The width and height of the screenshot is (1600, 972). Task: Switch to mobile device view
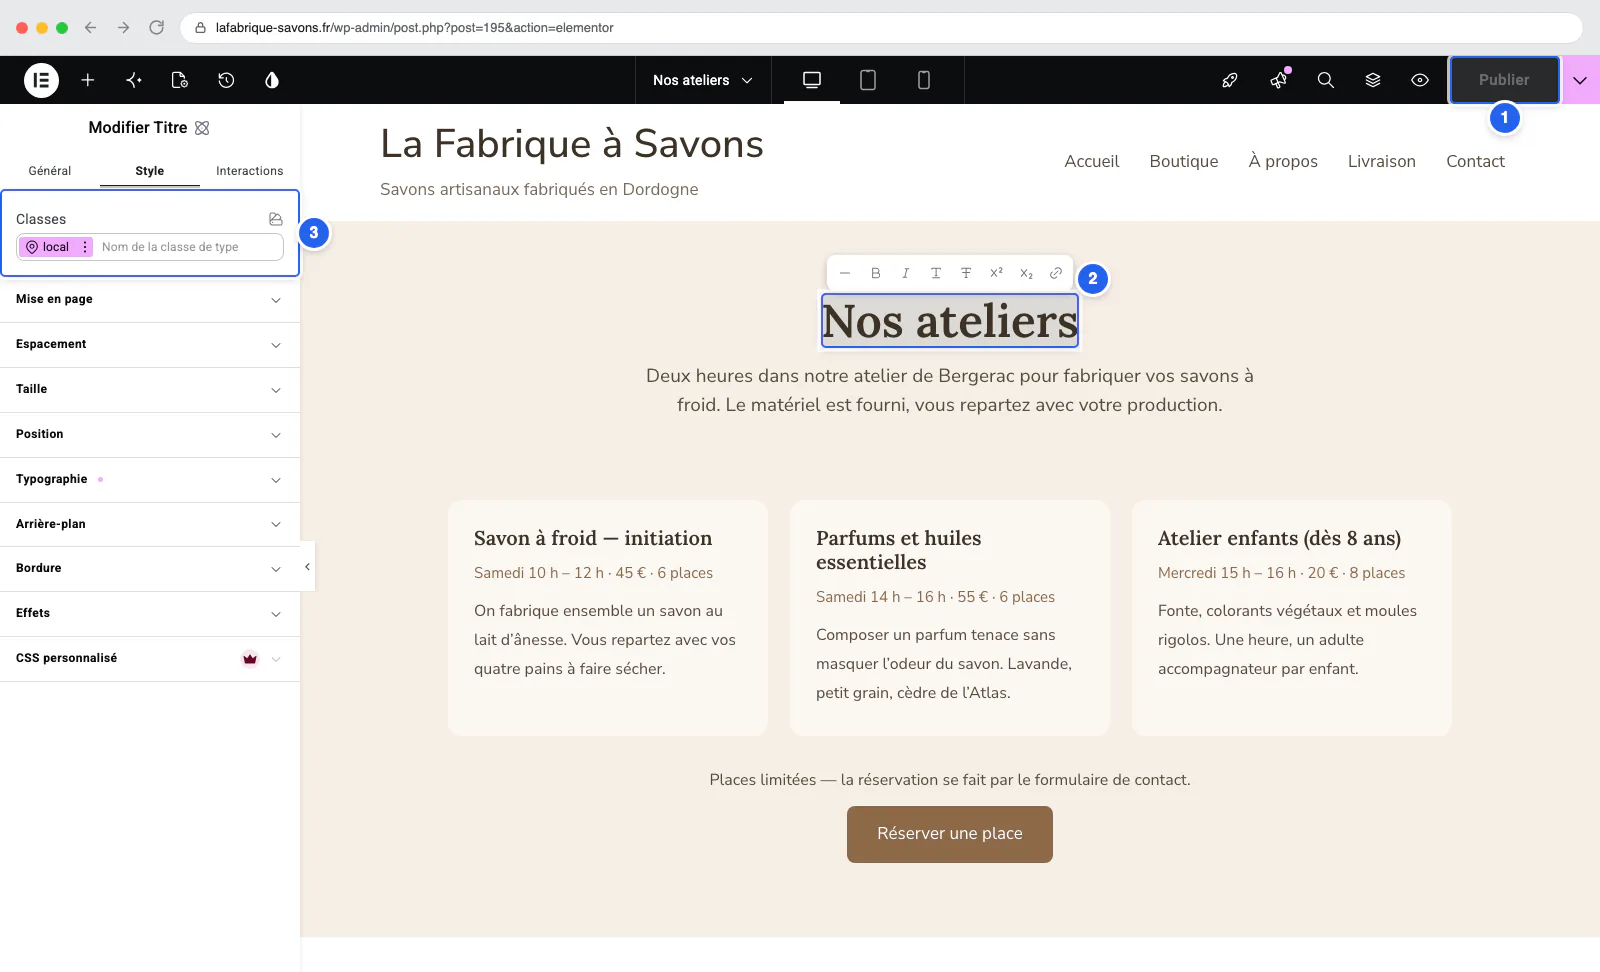(924, 80)
